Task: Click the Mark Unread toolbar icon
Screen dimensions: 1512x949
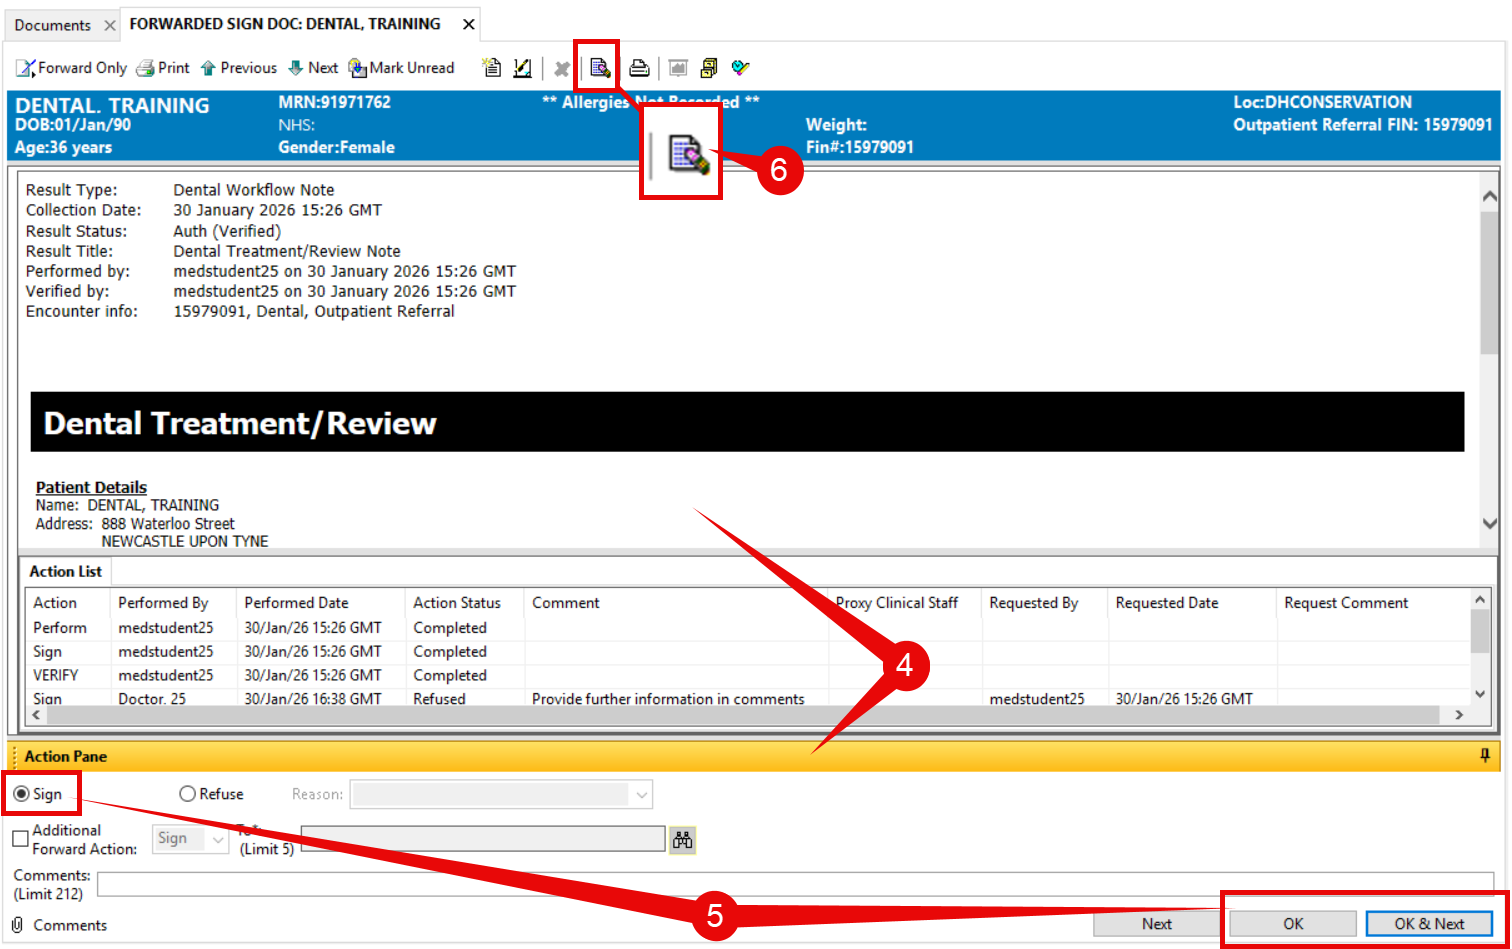Action: [357, 68]
